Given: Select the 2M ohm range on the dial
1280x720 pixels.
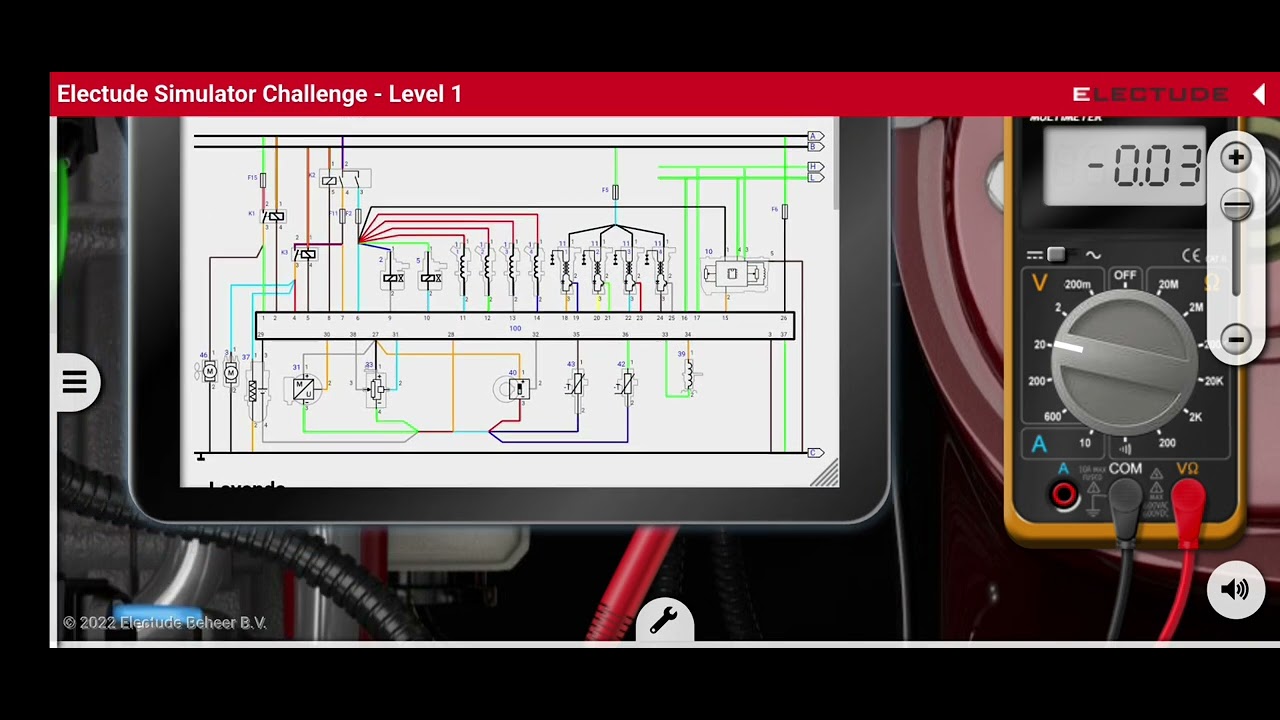Looking at the screenshot, I should (x=1195, y=308).
